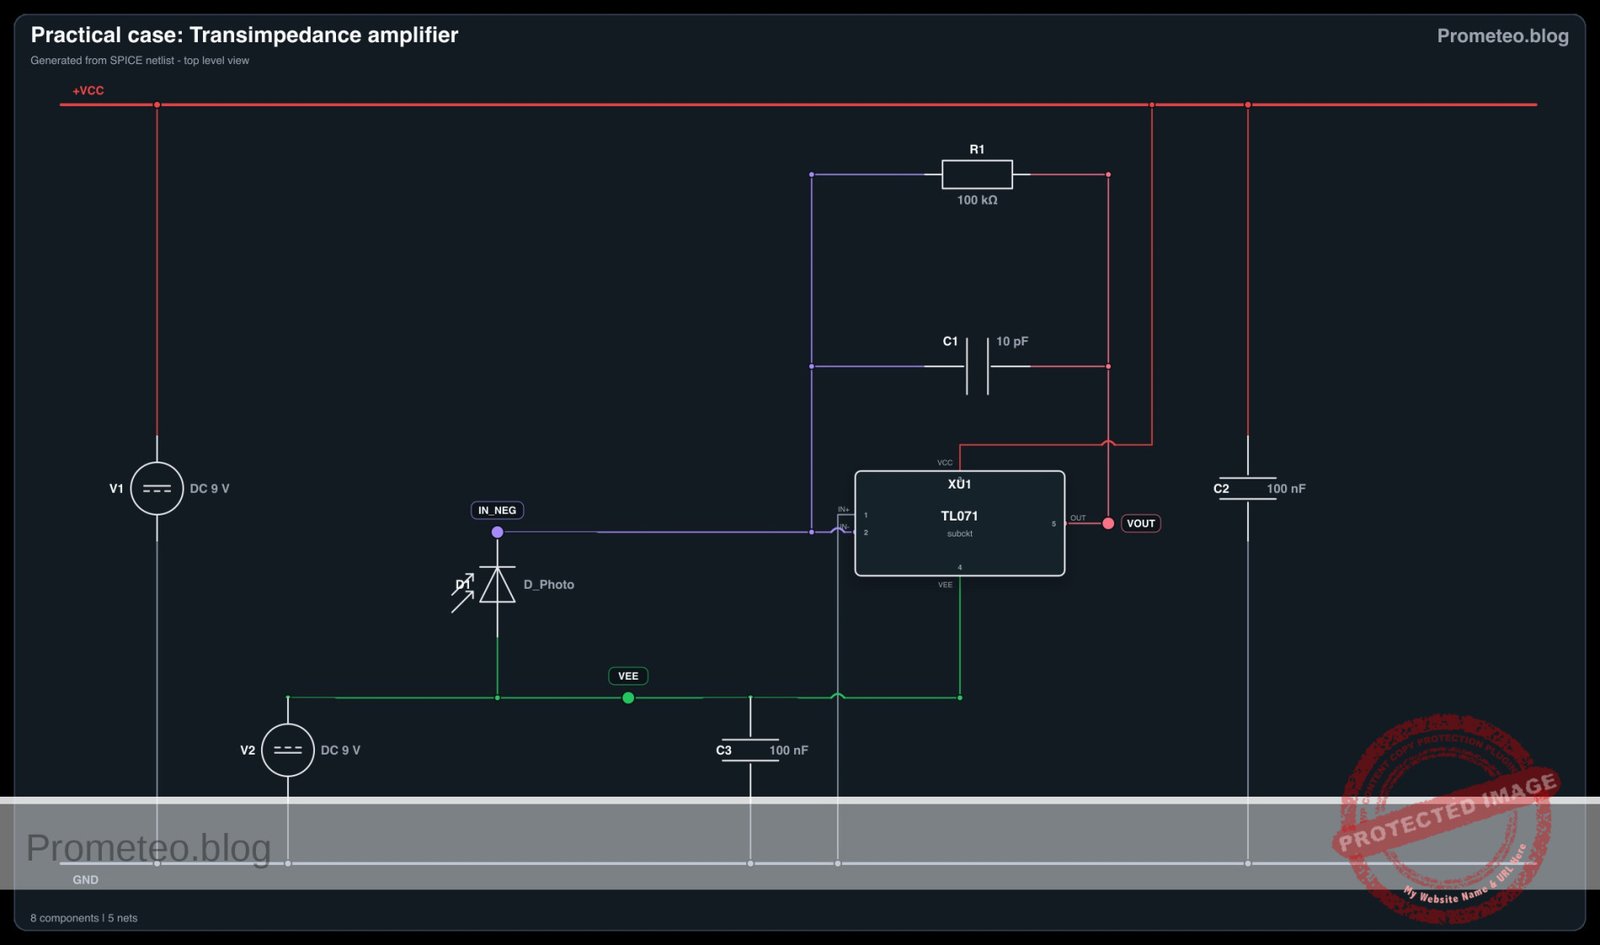Click the XU1 designator on the op-amp
The height and width of the screenshot is (945, 1600).
960,484
